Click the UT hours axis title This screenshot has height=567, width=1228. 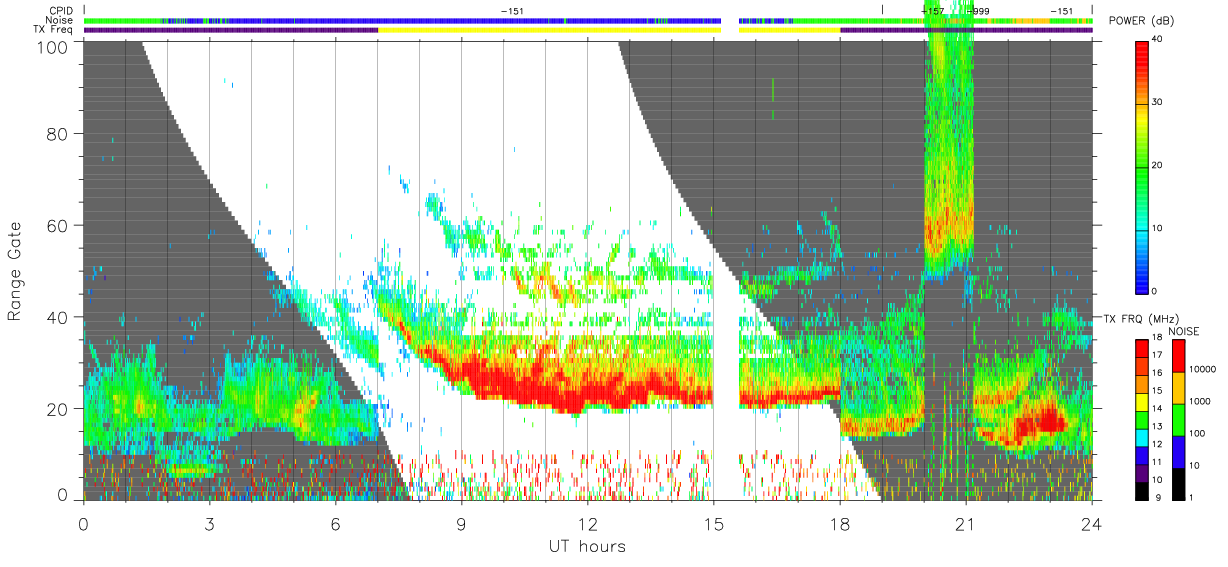(x=587, y=546)
